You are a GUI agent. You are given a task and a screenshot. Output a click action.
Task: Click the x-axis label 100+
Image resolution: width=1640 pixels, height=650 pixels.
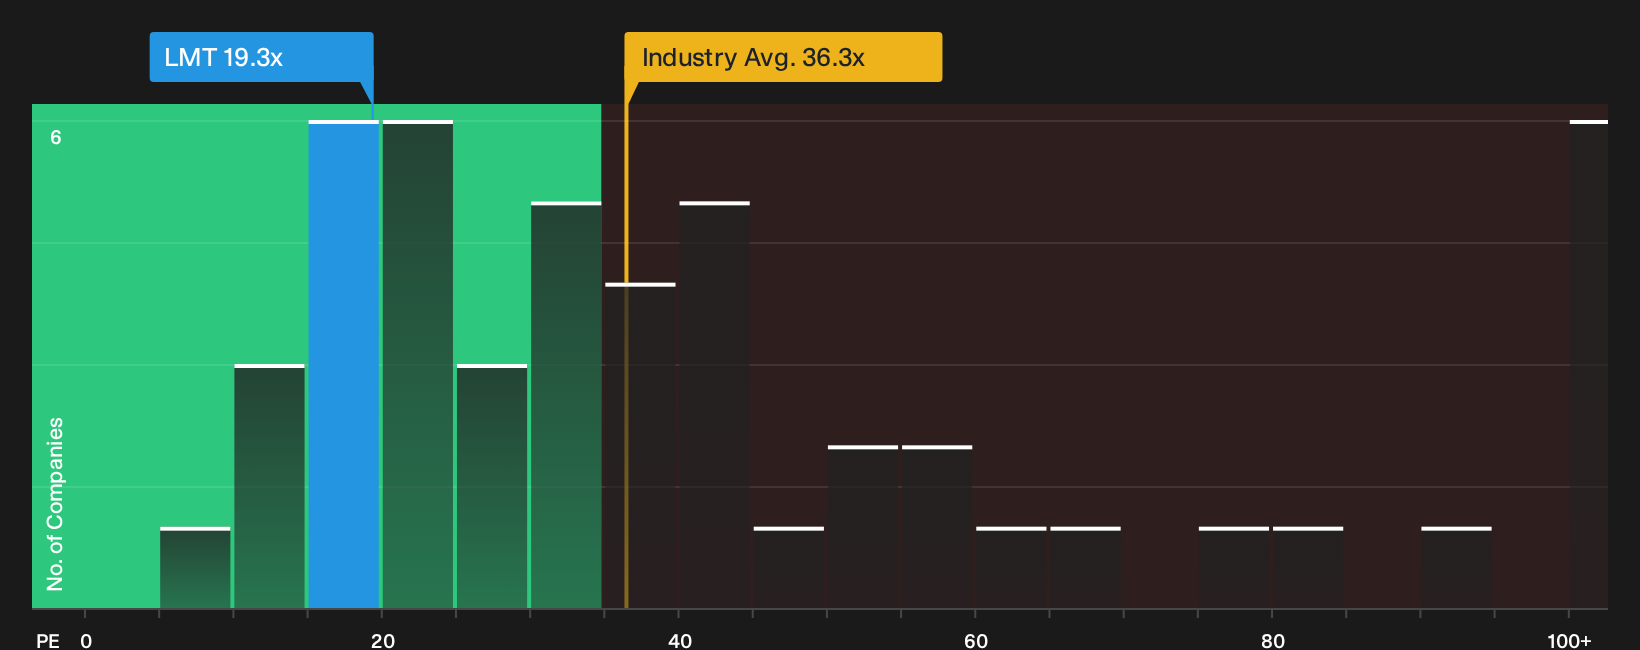1569,640
